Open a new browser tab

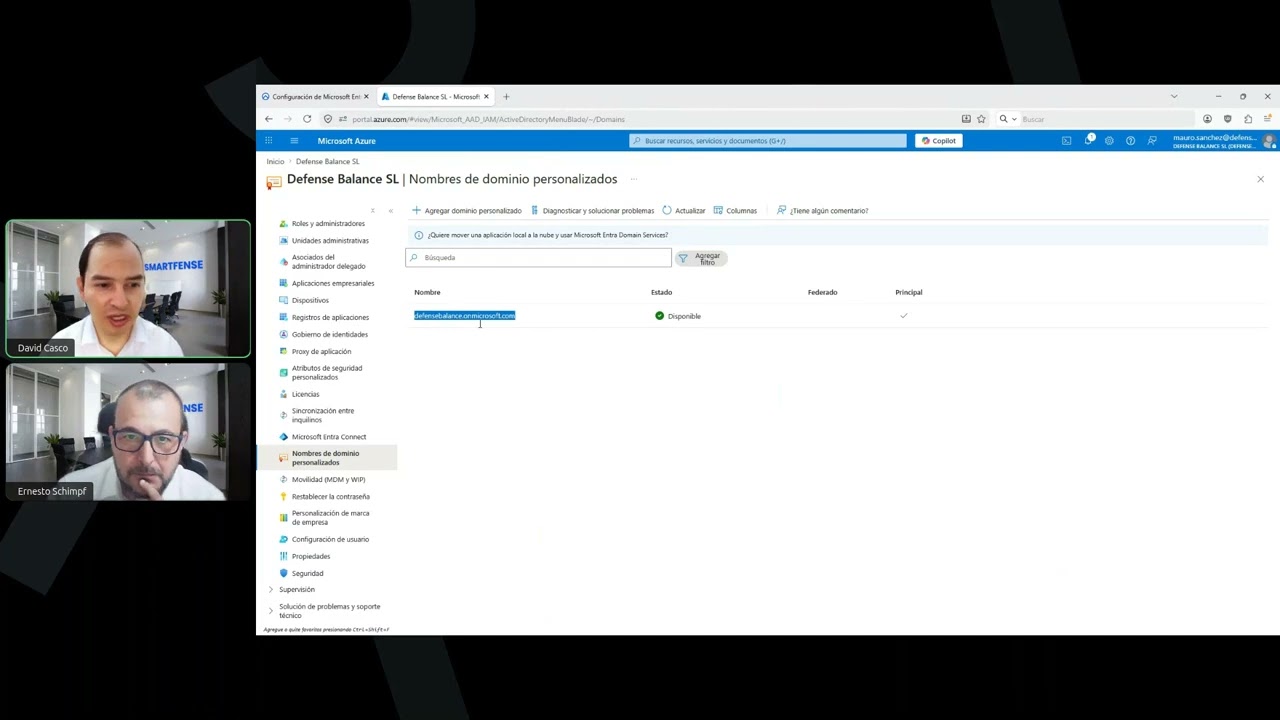click(506, 97)
